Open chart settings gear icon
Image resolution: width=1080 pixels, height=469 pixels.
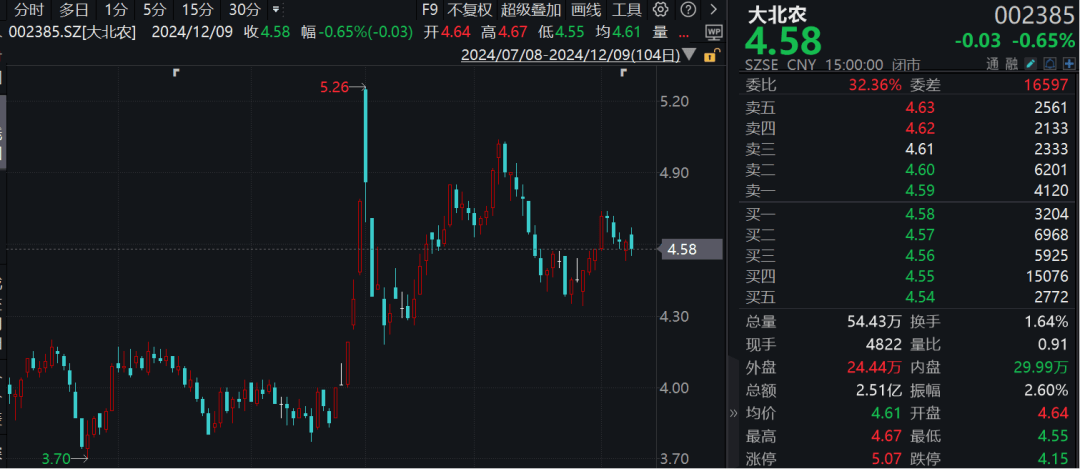click(x=660, y=10)
